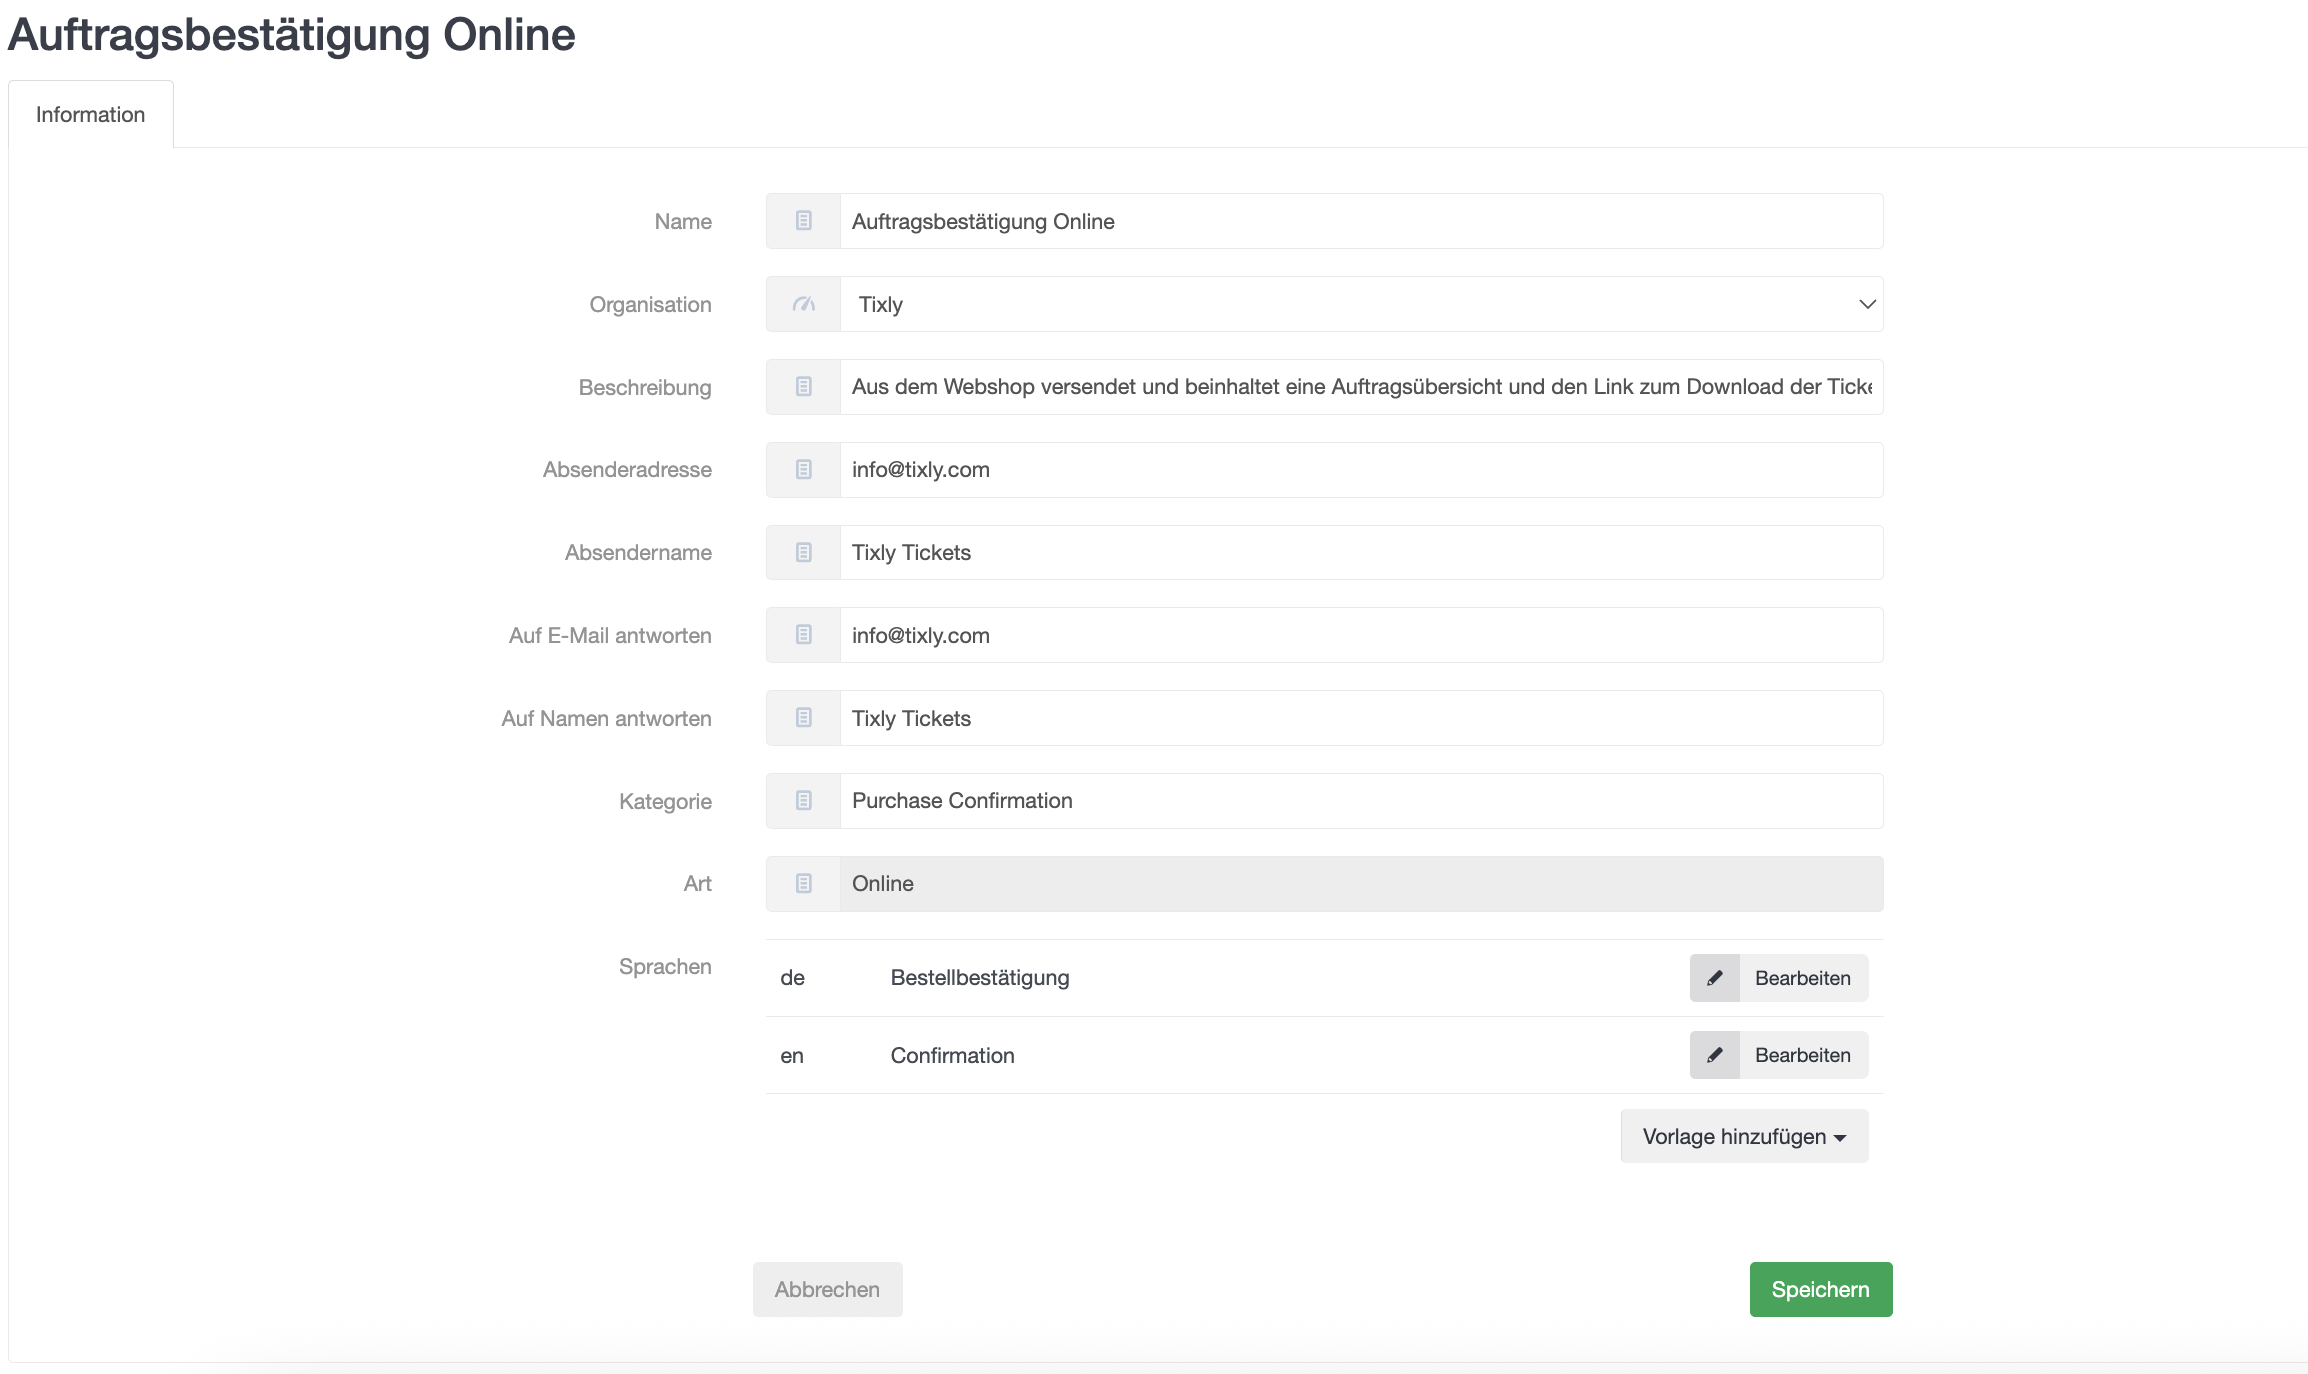Click the gauge icon beside Organisation
The width and height of the screenshot is (2308, 1374).
click(x=803, y=304)
